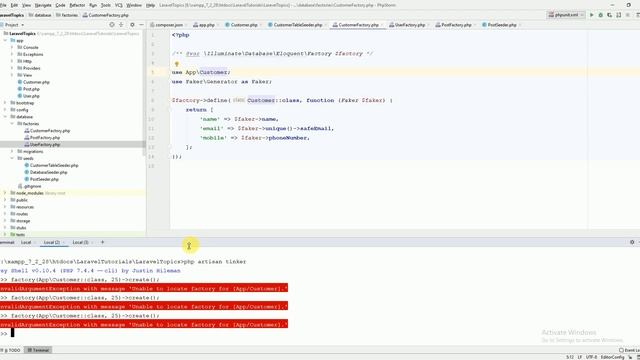Viewport: 640px width, 360px height.
Task: Click the factories breadcrumb in navigation bar
Action: click(x=67, y=15)
